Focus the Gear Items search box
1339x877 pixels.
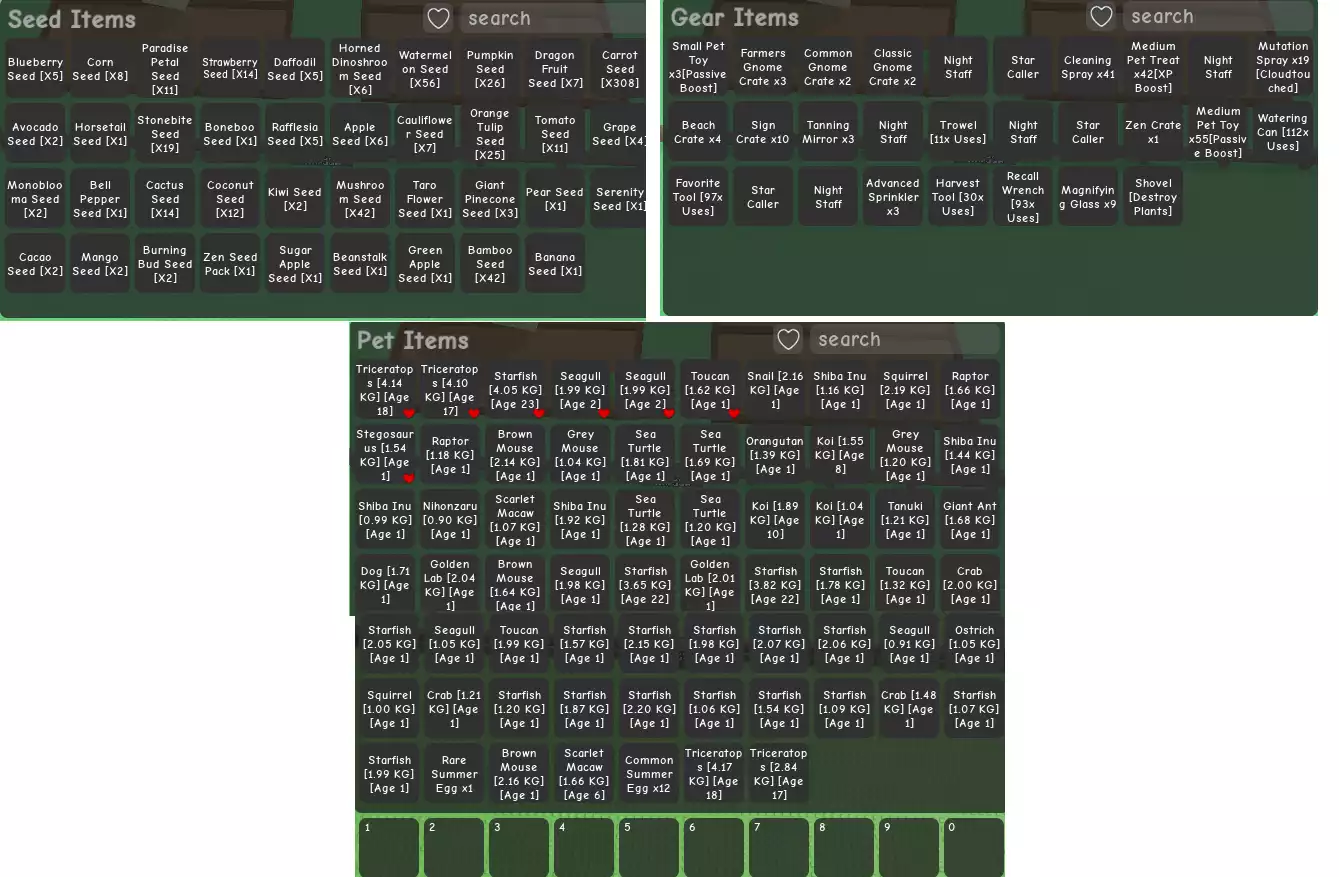1215,16
